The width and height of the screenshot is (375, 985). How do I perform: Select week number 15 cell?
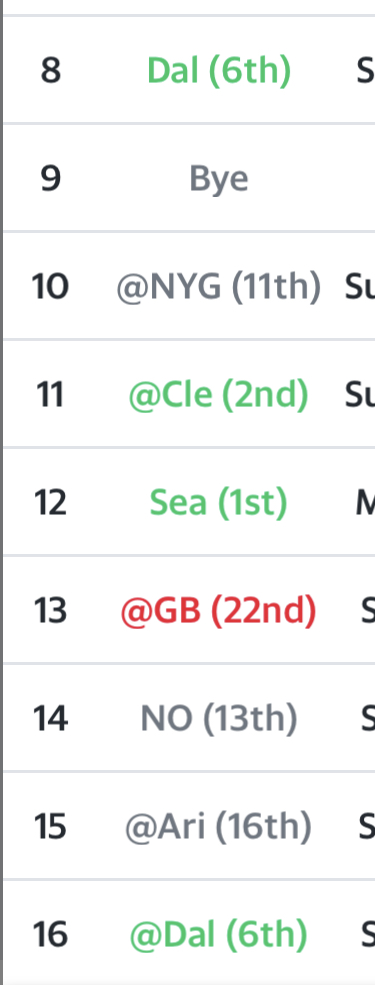(x=50, y=827)
